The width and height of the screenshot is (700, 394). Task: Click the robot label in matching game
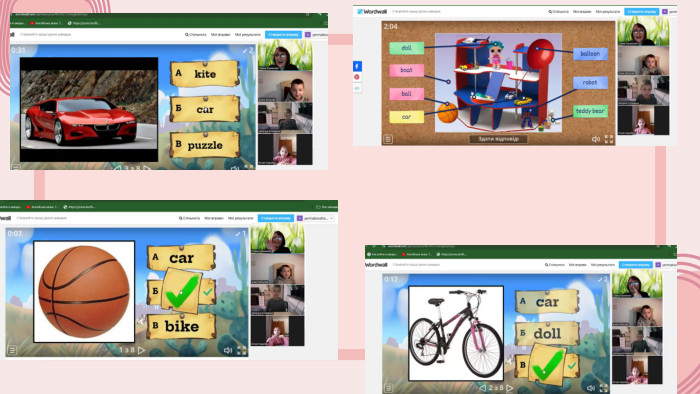(590, 83)
